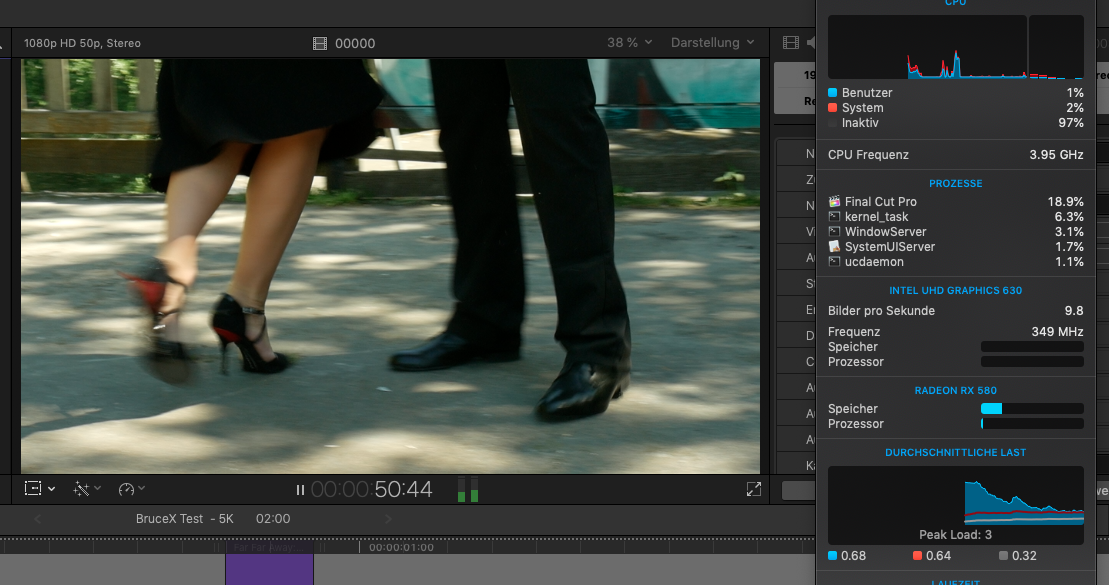The height and width of the screenshot is (585, 1109).
Task: Click the CPU usage history graph
Action: 926,47
